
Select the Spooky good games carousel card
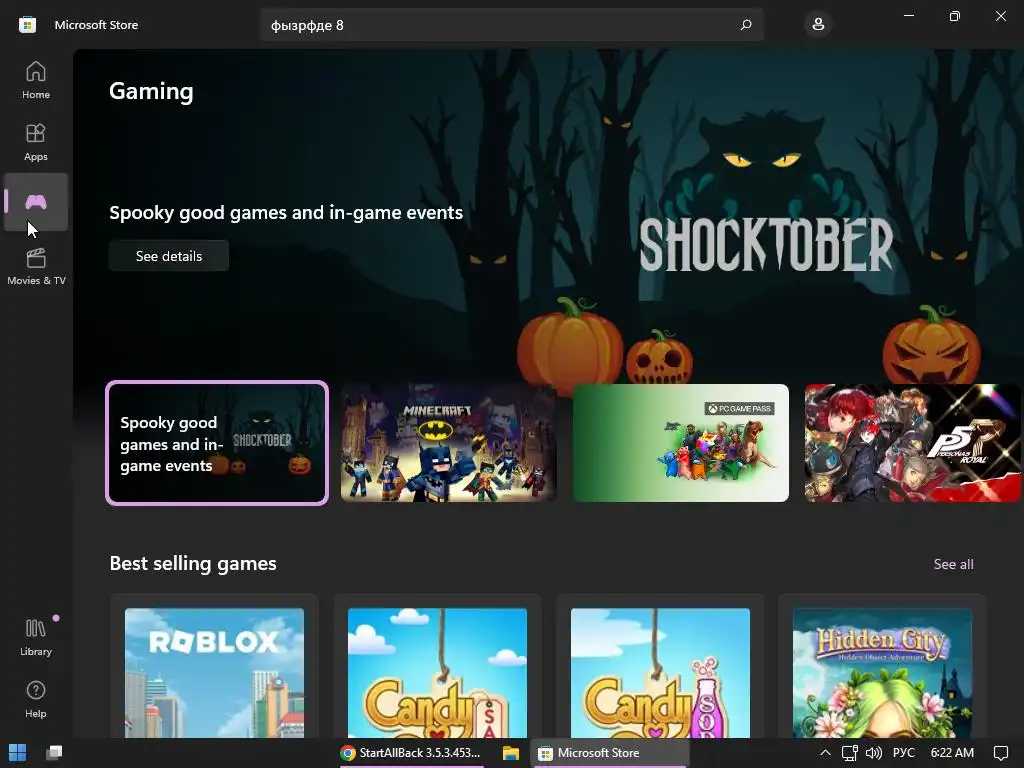217,443
